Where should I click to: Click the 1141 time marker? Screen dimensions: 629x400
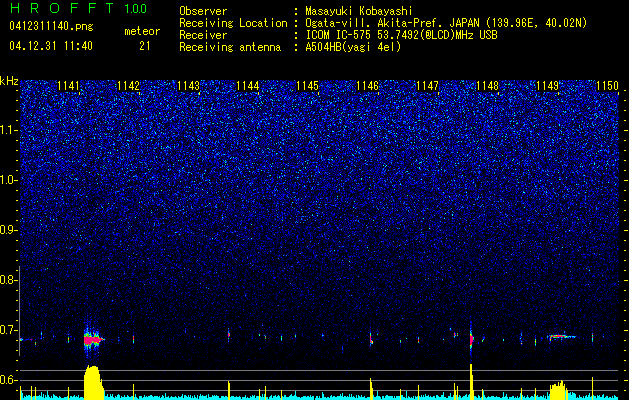(x=69, y=86)
